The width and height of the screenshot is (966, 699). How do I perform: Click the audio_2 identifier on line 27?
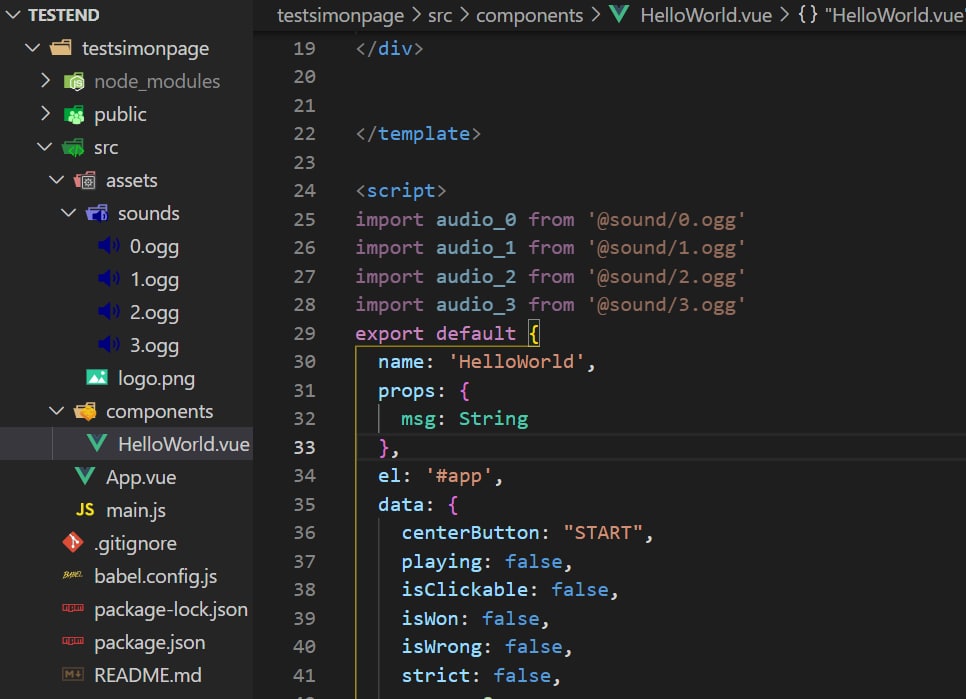[476, 277]
